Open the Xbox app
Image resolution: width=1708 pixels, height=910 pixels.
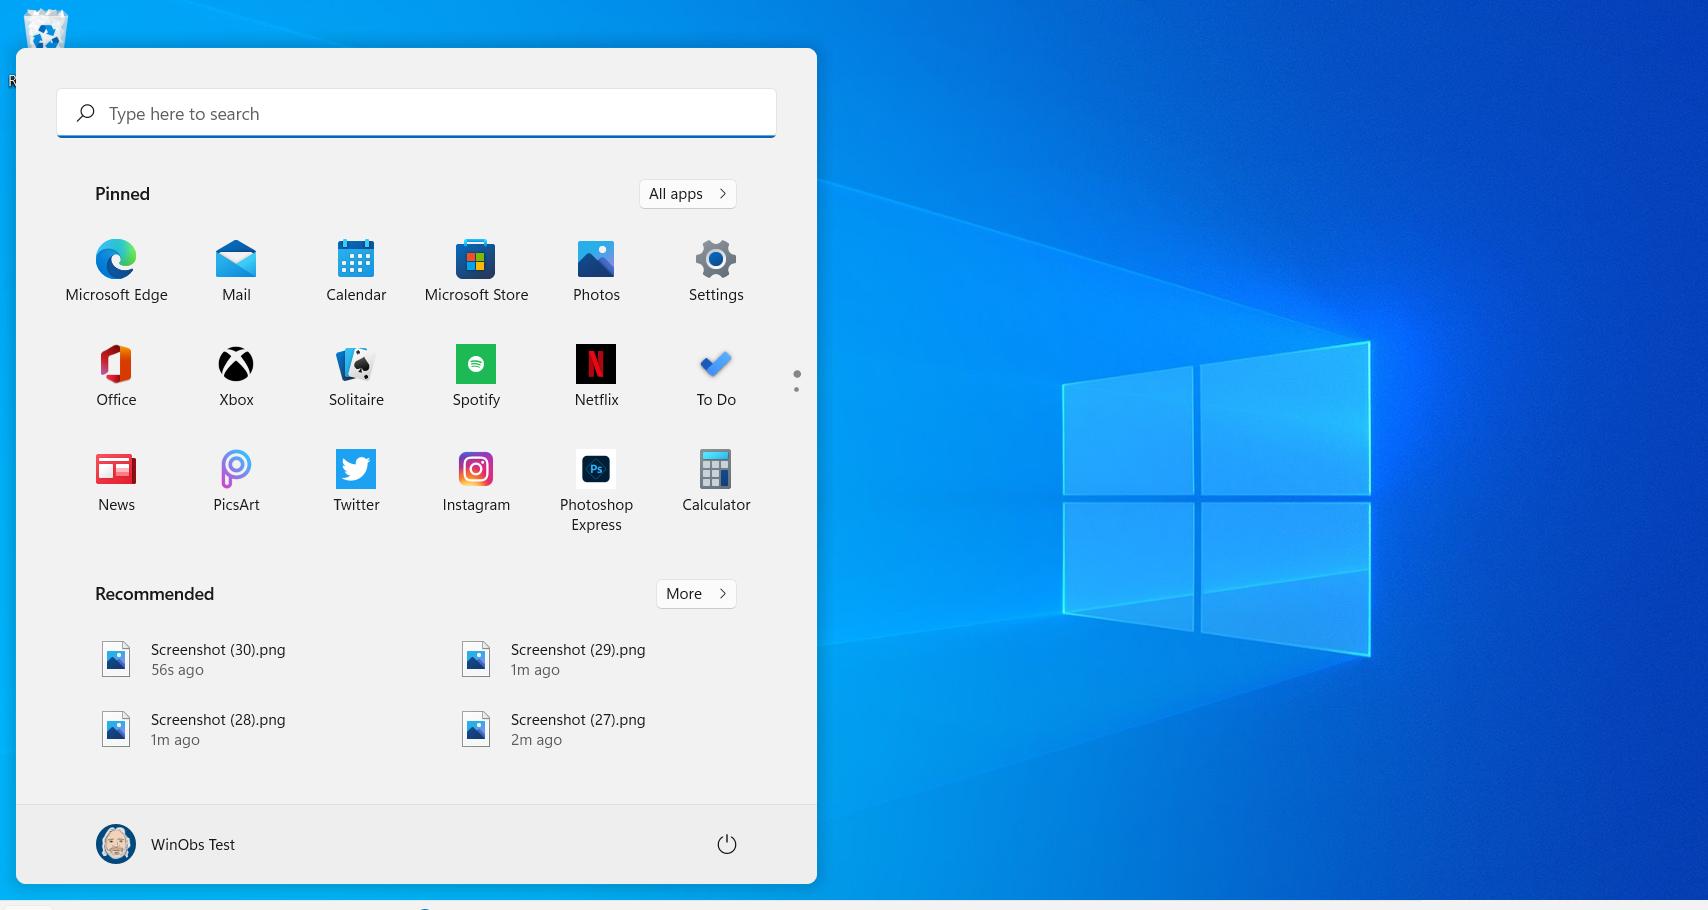[236, 376]
